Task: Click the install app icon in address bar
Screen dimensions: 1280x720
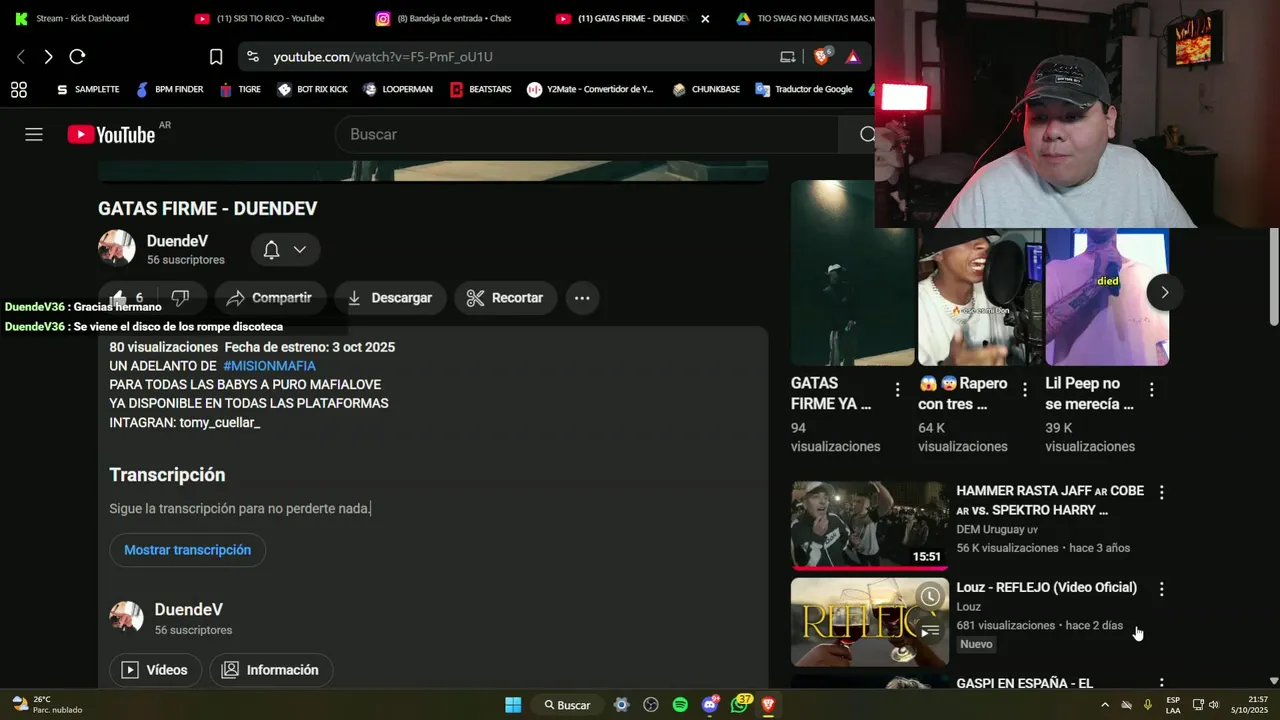Action: tap(788, 57)
